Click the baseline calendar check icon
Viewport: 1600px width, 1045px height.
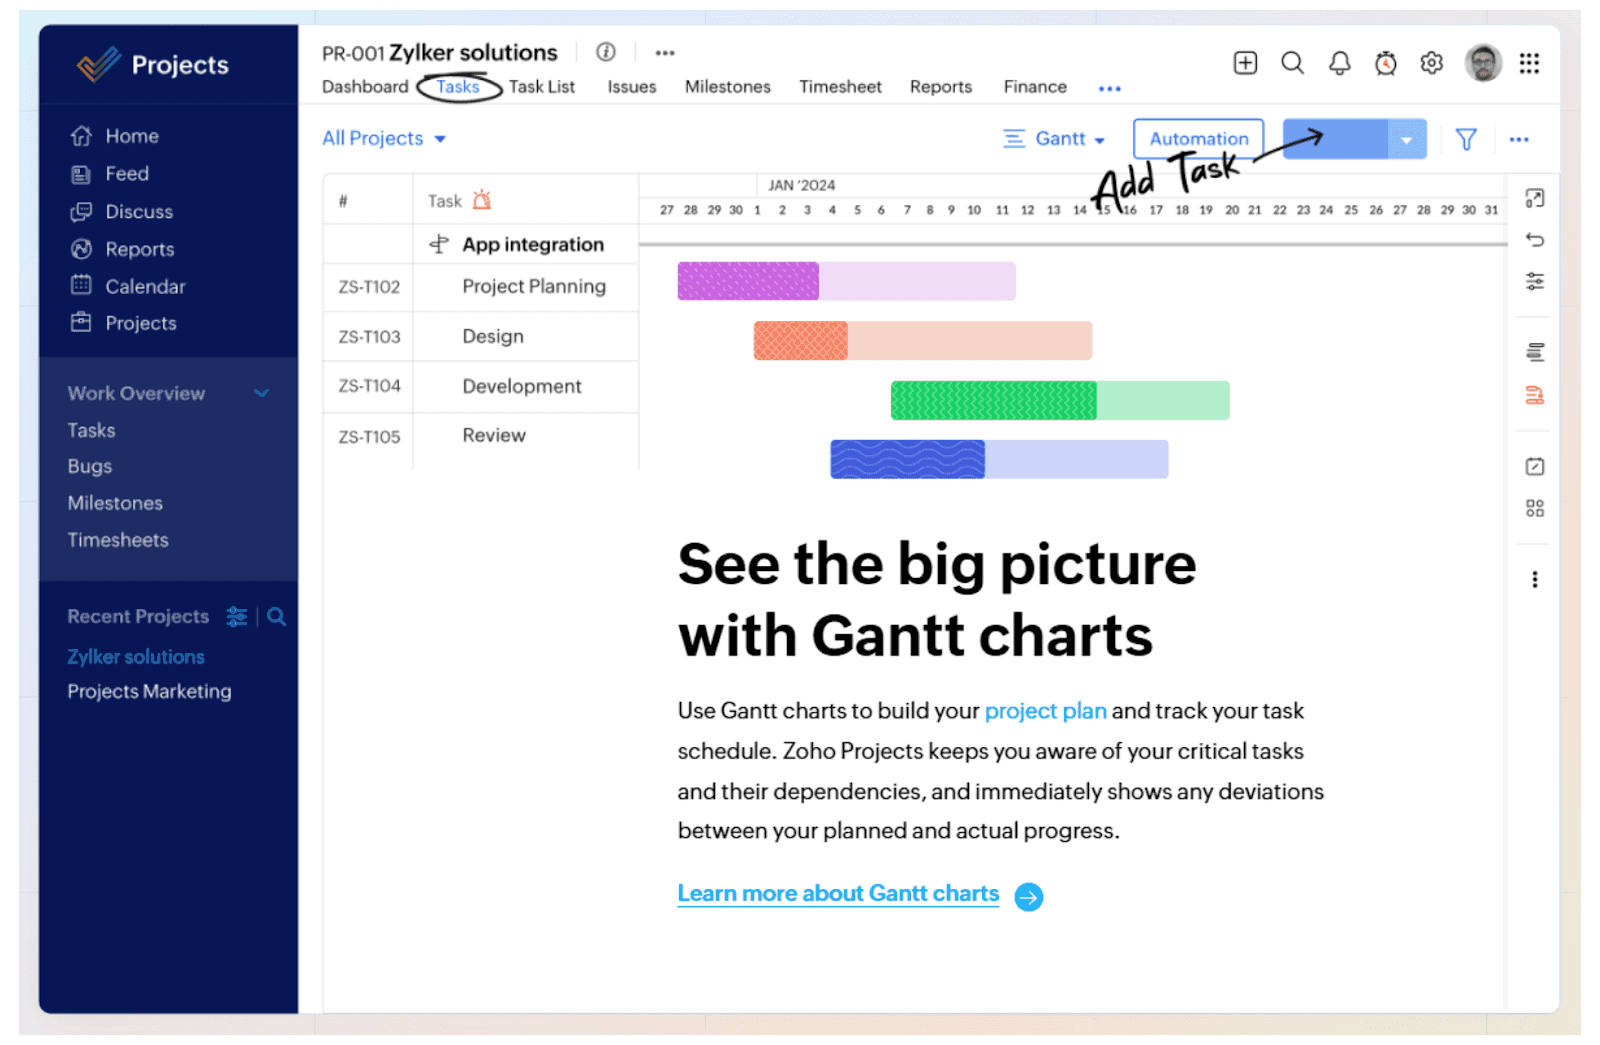(1535, 466)
